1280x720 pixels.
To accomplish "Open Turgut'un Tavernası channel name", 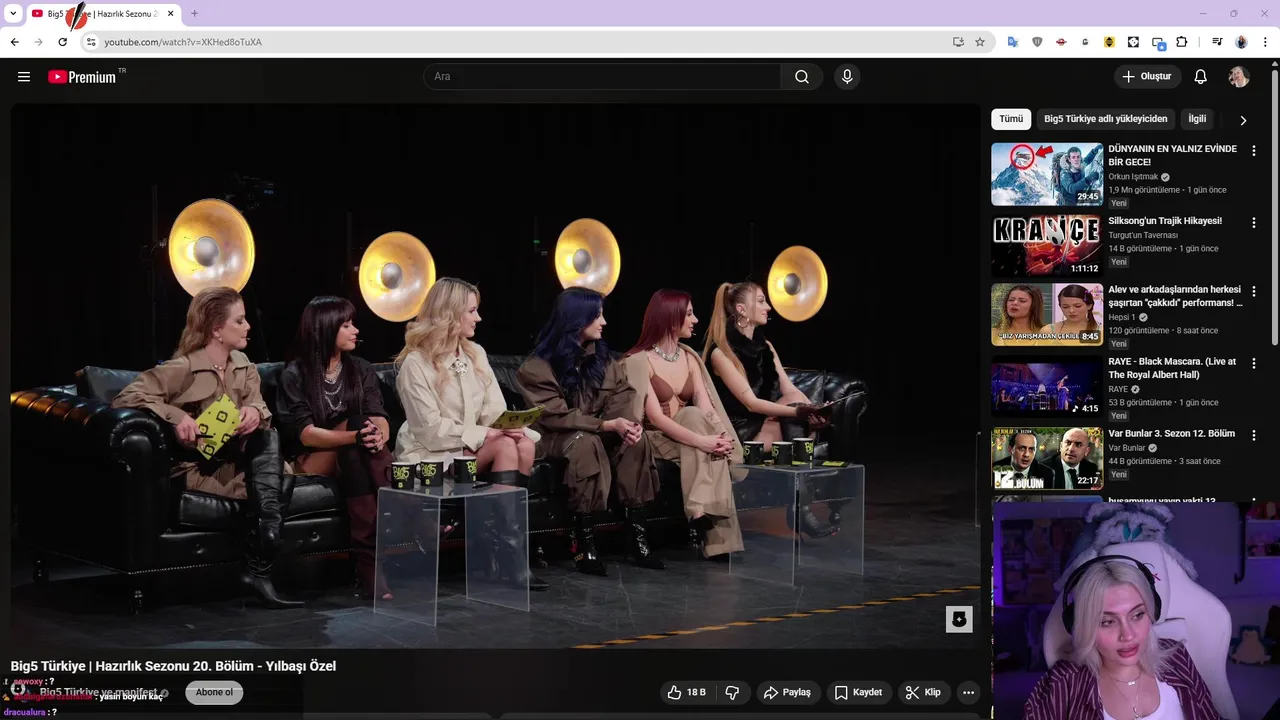I will (1143, 235).
